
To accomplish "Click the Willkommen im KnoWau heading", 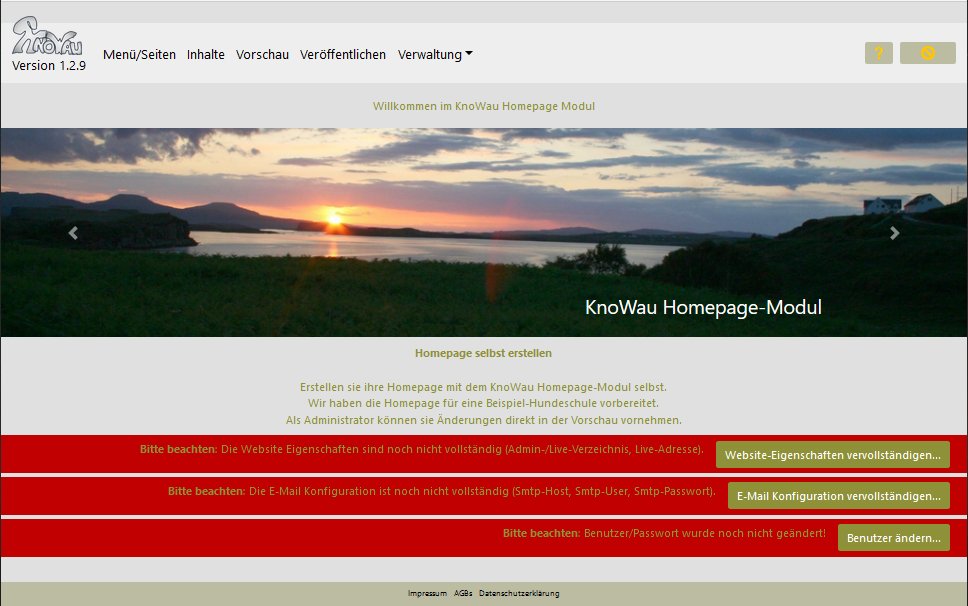I will pos(484,106).
